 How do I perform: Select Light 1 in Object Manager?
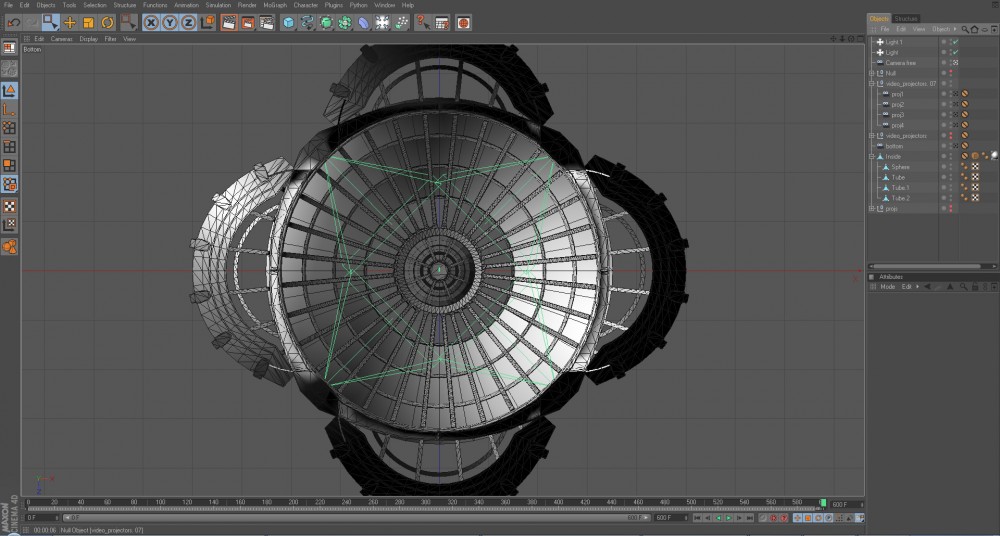tap(893, 42)
